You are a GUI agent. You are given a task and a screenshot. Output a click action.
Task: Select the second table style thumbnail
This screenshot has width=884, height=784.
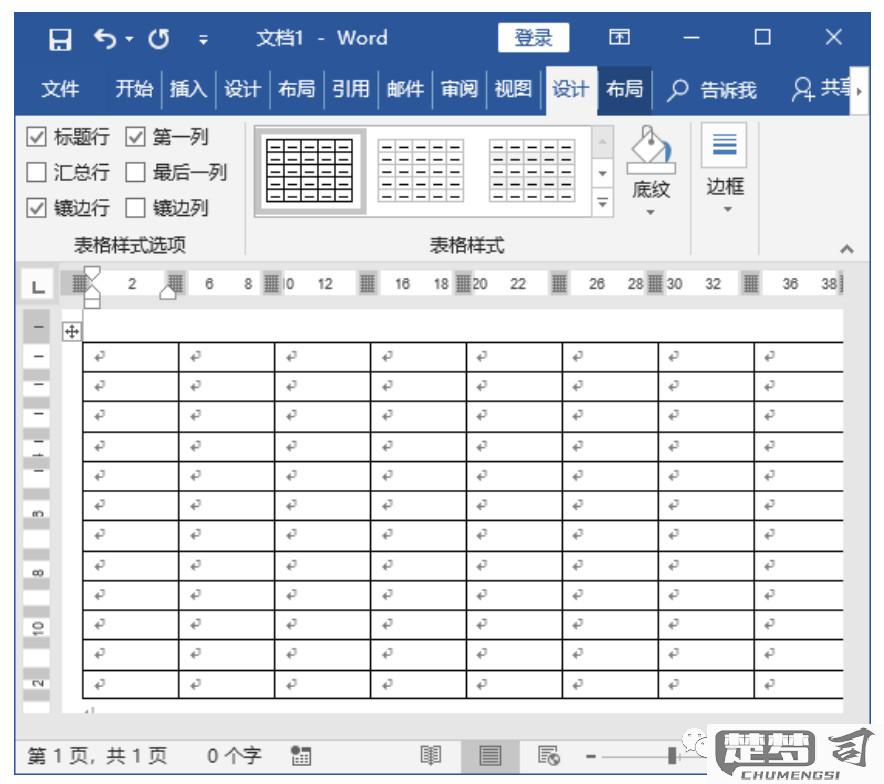[421, 171]
